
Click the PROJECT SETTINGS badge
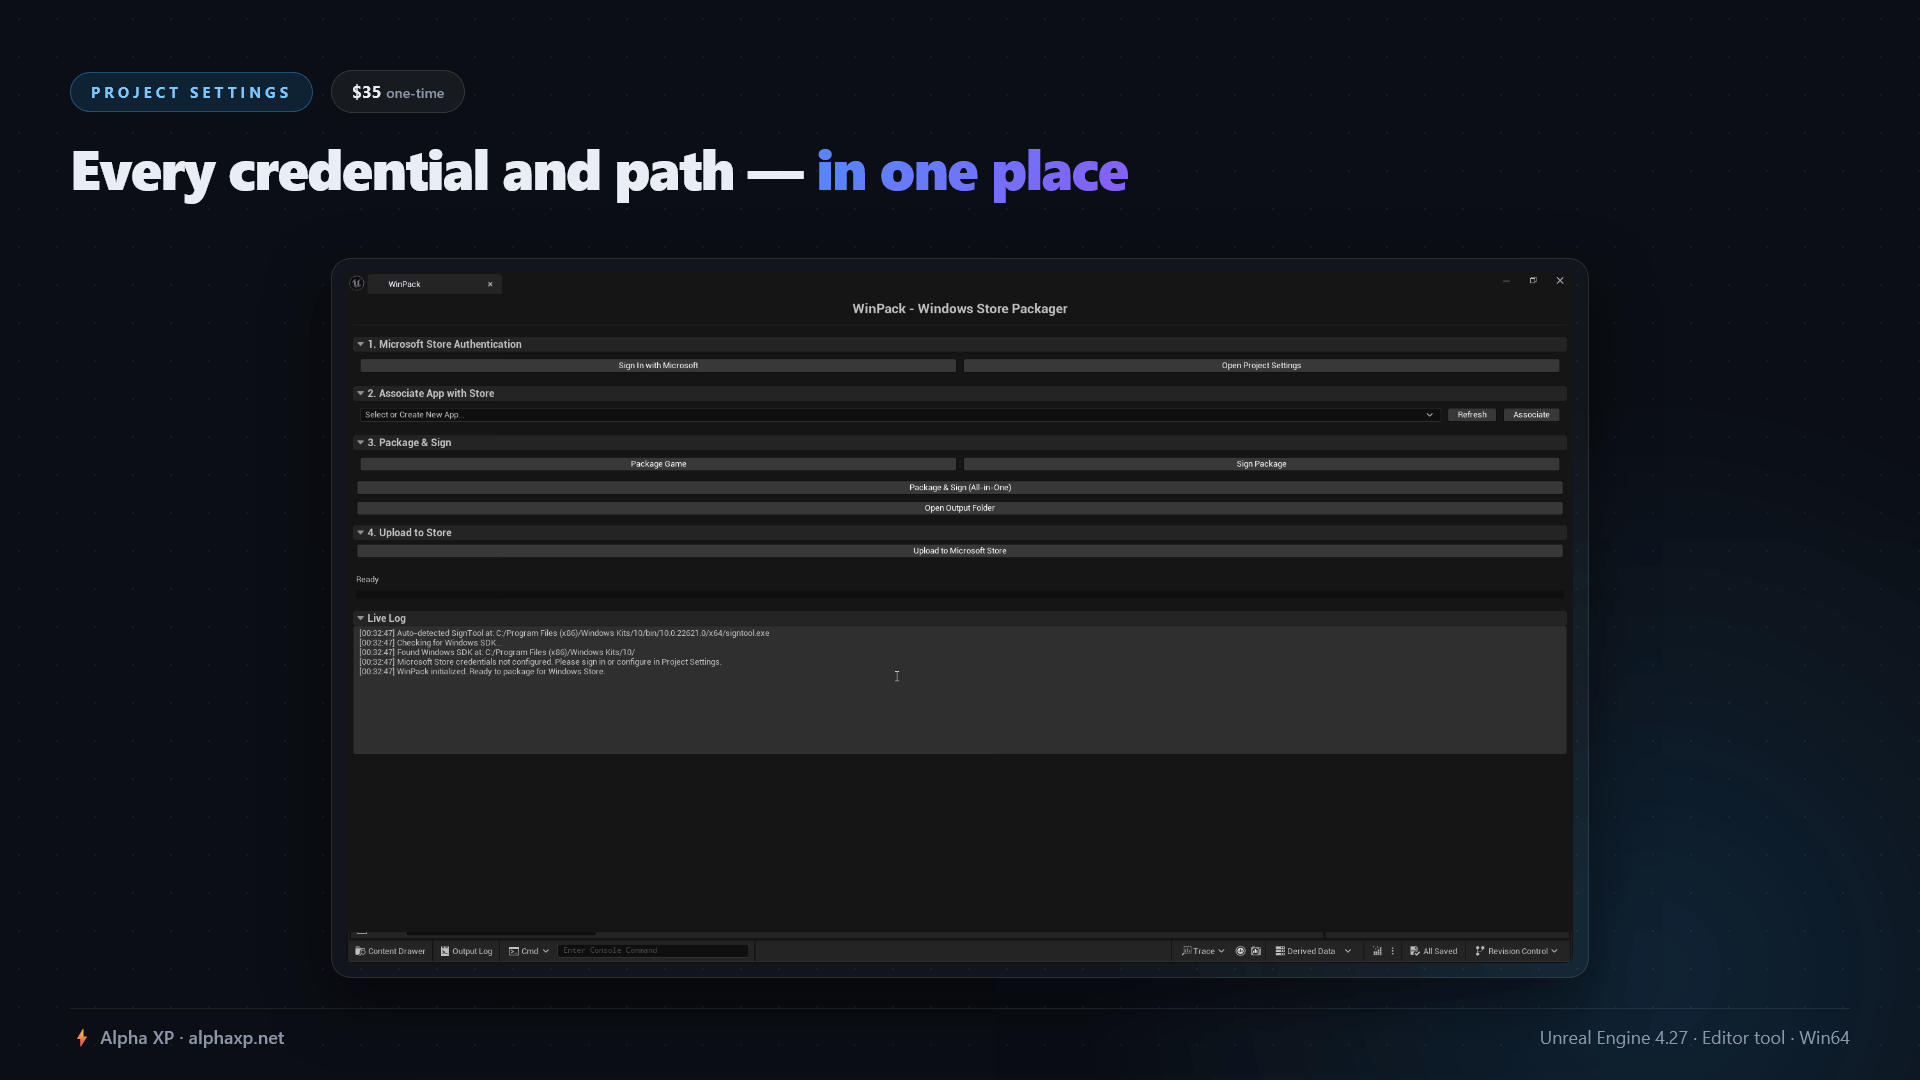click(x=191, y=92)
